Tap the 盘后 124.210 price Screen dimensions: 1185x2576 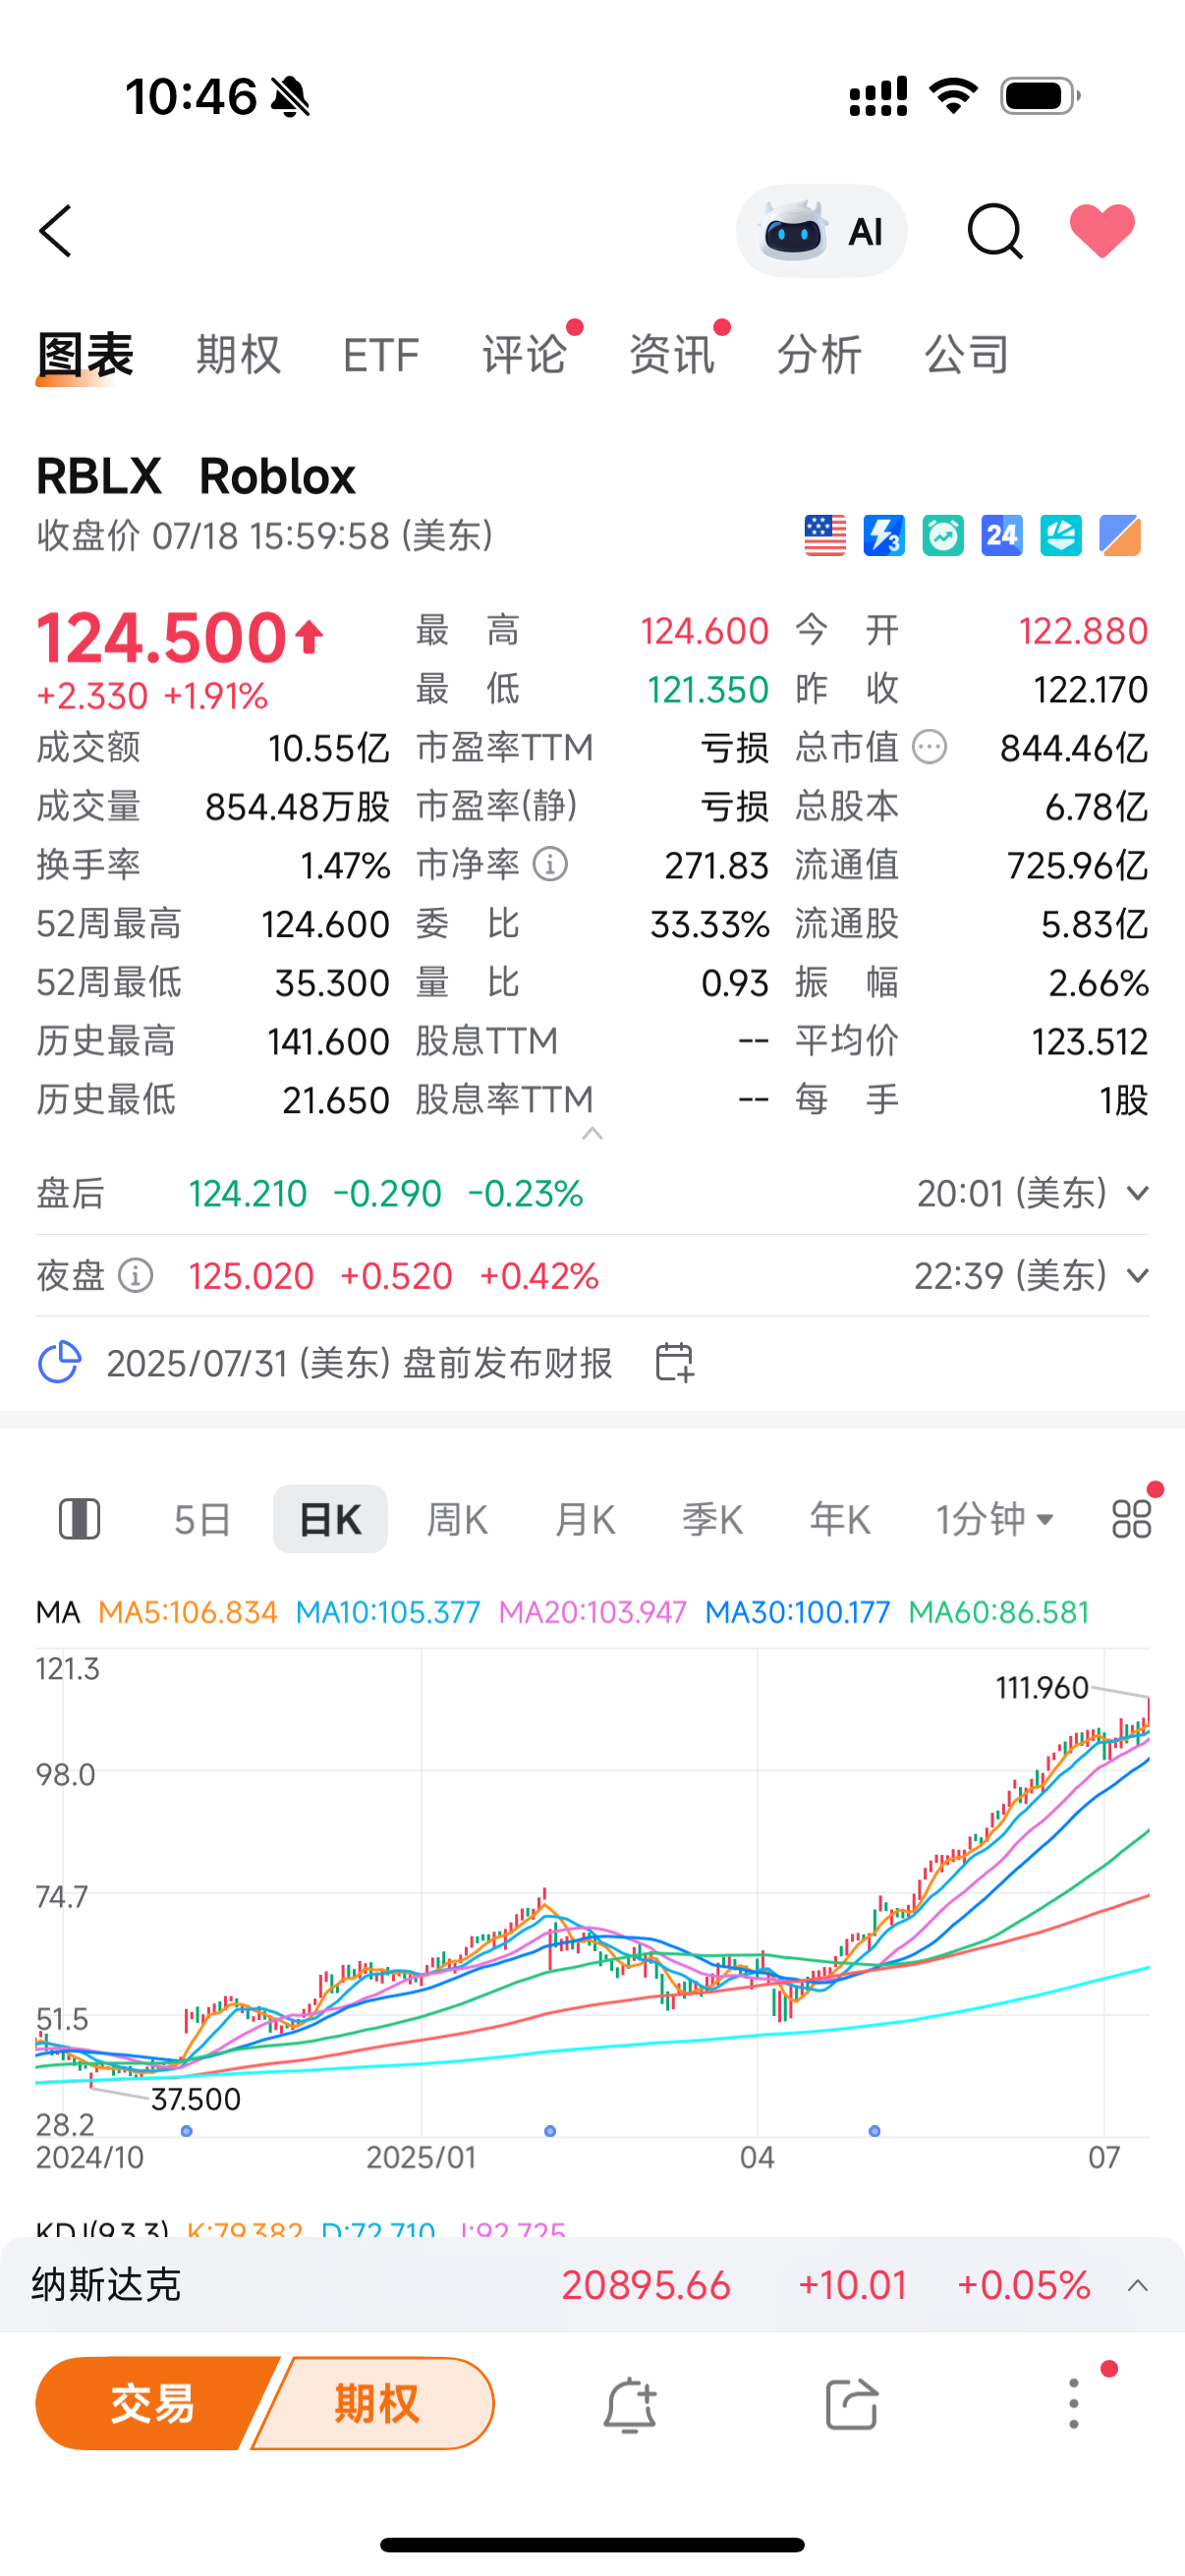(248, 1193)
